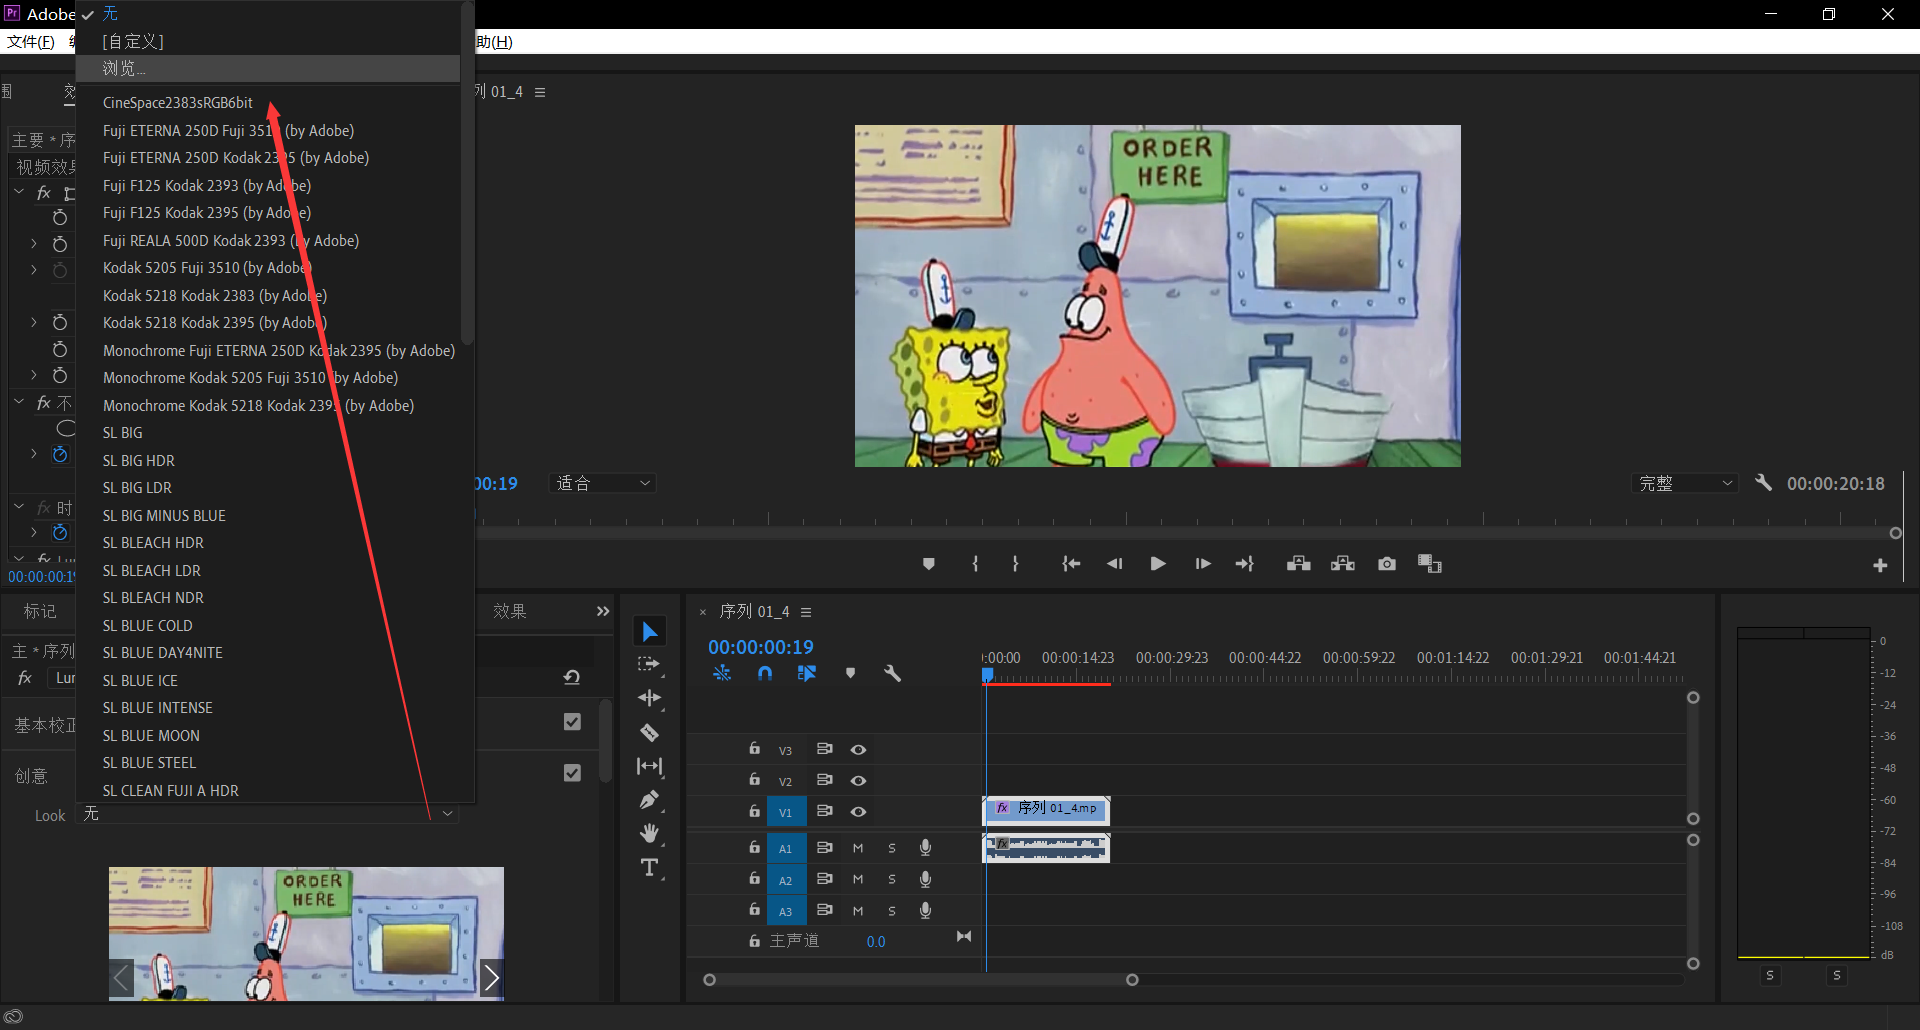Click the timeline wrench settings icon
This screenshot has height=1030, width=1920.
[892, 673]
